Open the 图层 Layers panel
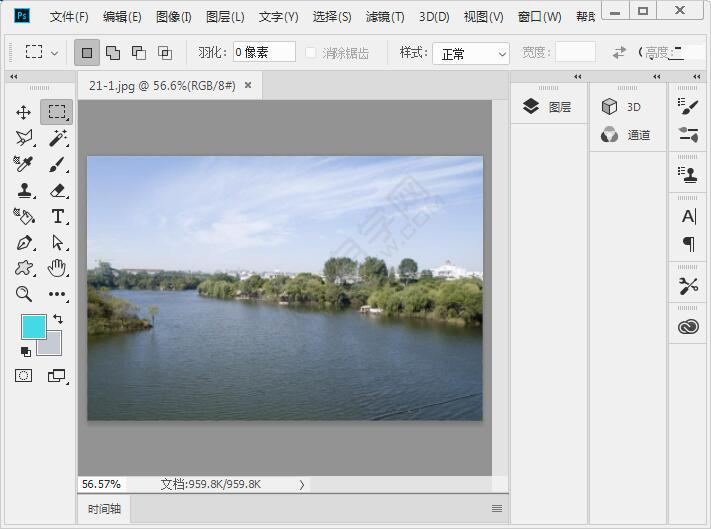This screenshot has height=529, width=711. point(547,107)
